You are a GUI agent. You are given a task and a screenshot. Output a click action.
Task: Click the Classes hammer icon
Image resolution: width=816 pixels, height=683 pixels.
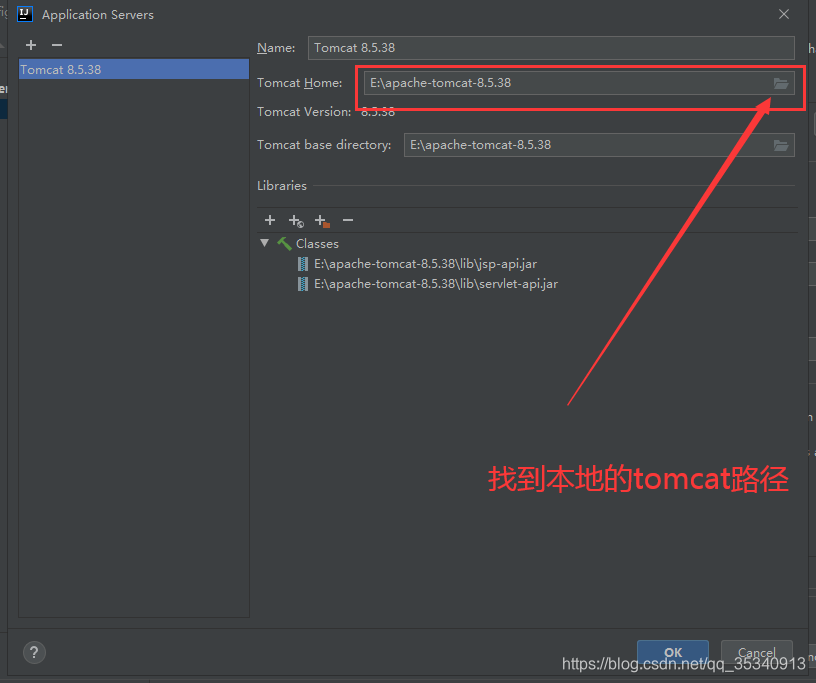click(284, 244)
